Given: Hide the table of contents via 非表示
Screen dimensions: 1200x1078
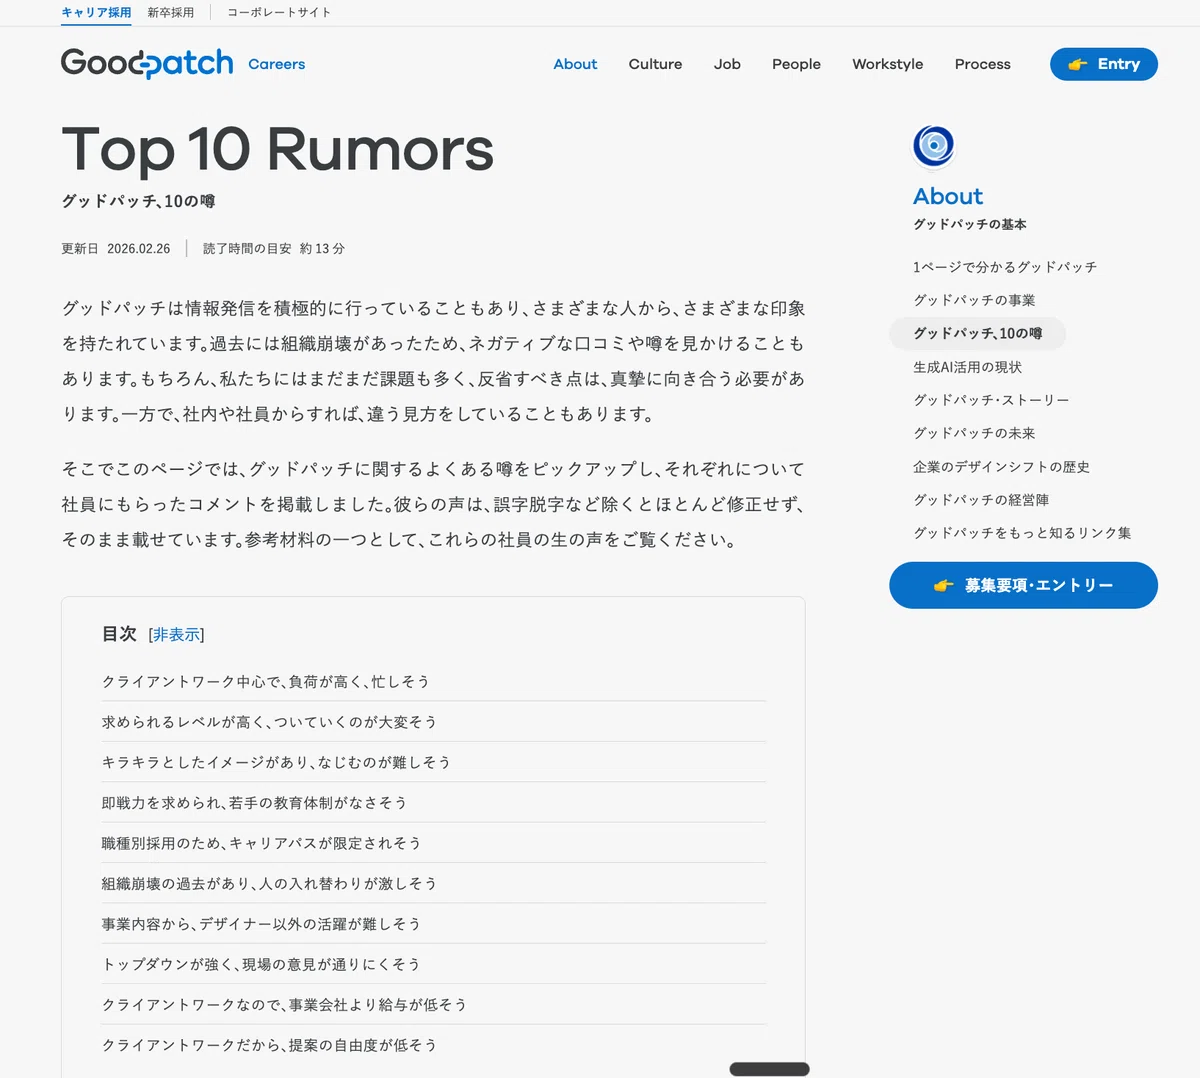Looking at the screenshot, I should coord(176,635).
